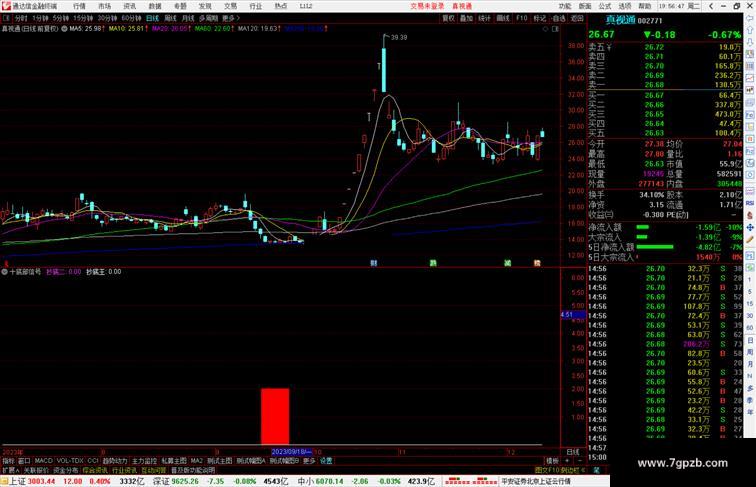The height and width of the screenshot is (487, 756).
Task: Select the 周线 weekly period
Action: click(171, 18)
